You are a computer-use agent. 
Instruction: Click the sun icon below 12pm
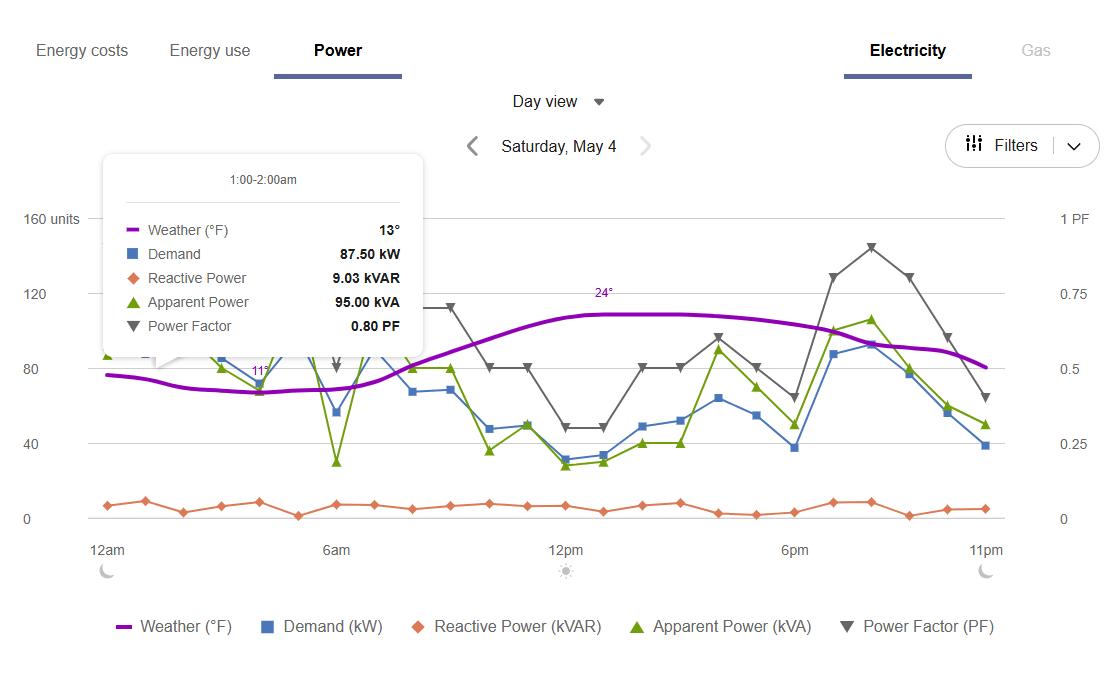(565, 570)
